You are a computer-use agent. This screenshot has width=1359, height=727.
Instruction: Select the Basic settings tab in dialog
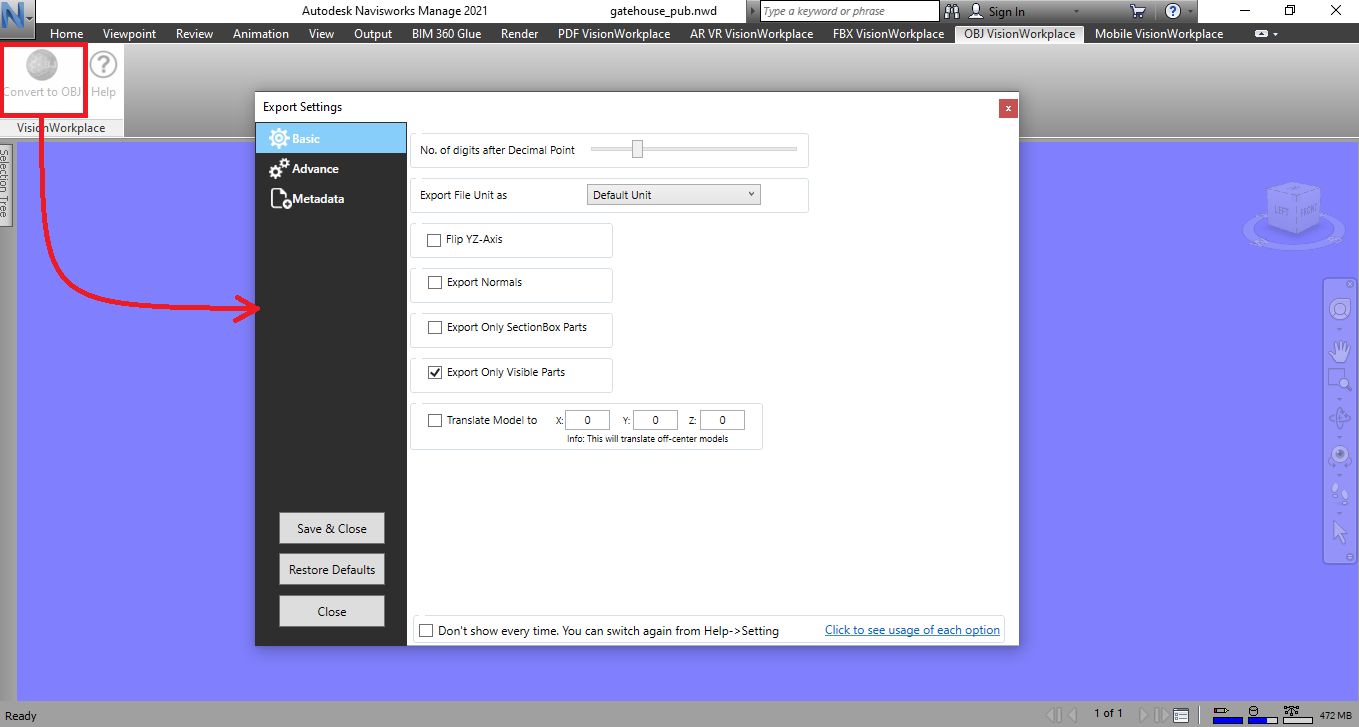(x=331, y=138)
